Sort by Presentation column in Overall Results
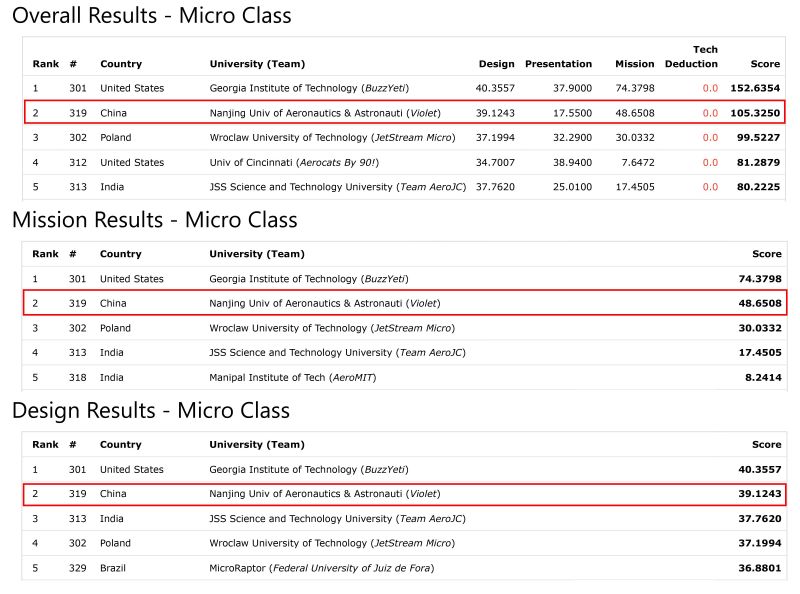The height and width of the screenshot is (594, 800). 558,64
